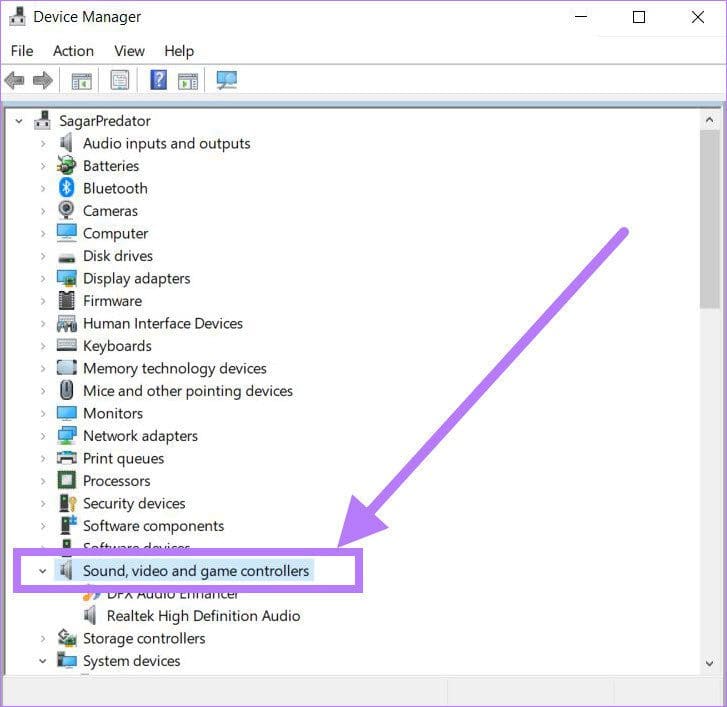Expand the Display adapters category
Screen dimensions: 727x707
(x=43, y=279)
